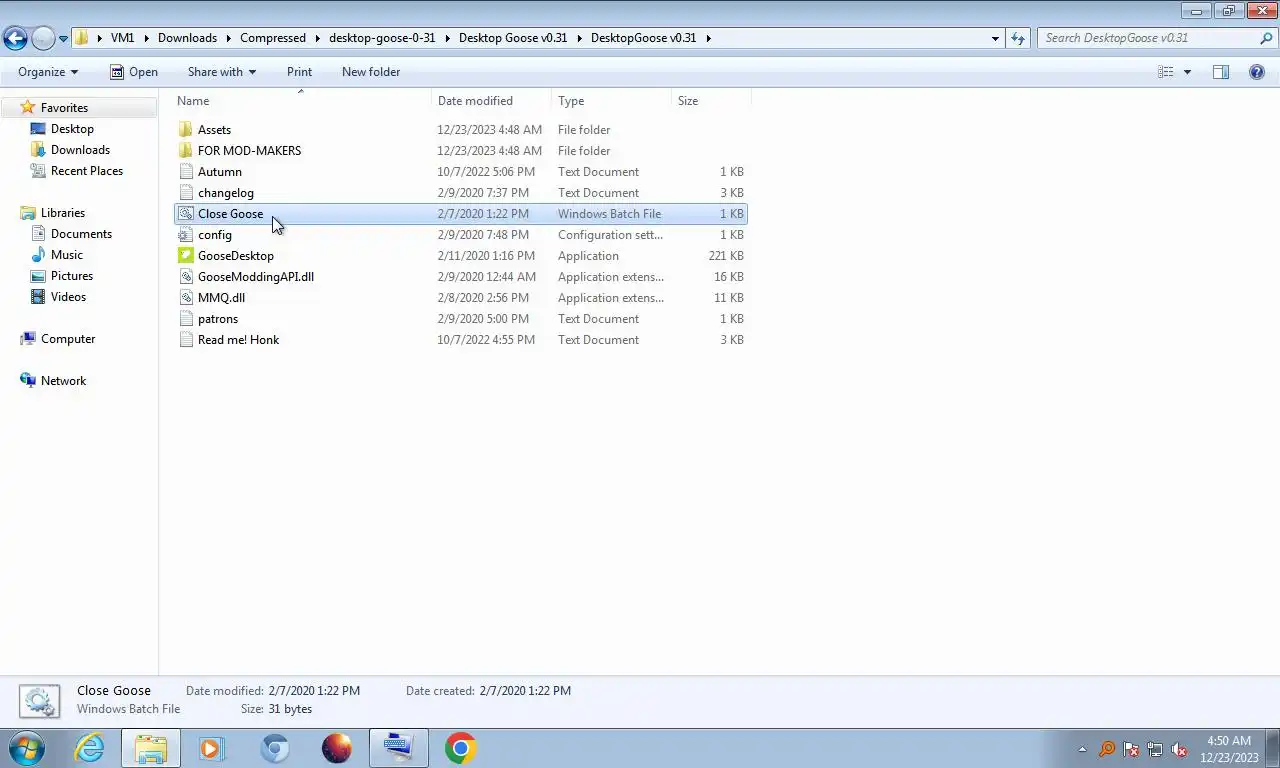The image size is (1280, 768).
Task: Open the Organize dropdown menu
Action: (x=48, y=72)
